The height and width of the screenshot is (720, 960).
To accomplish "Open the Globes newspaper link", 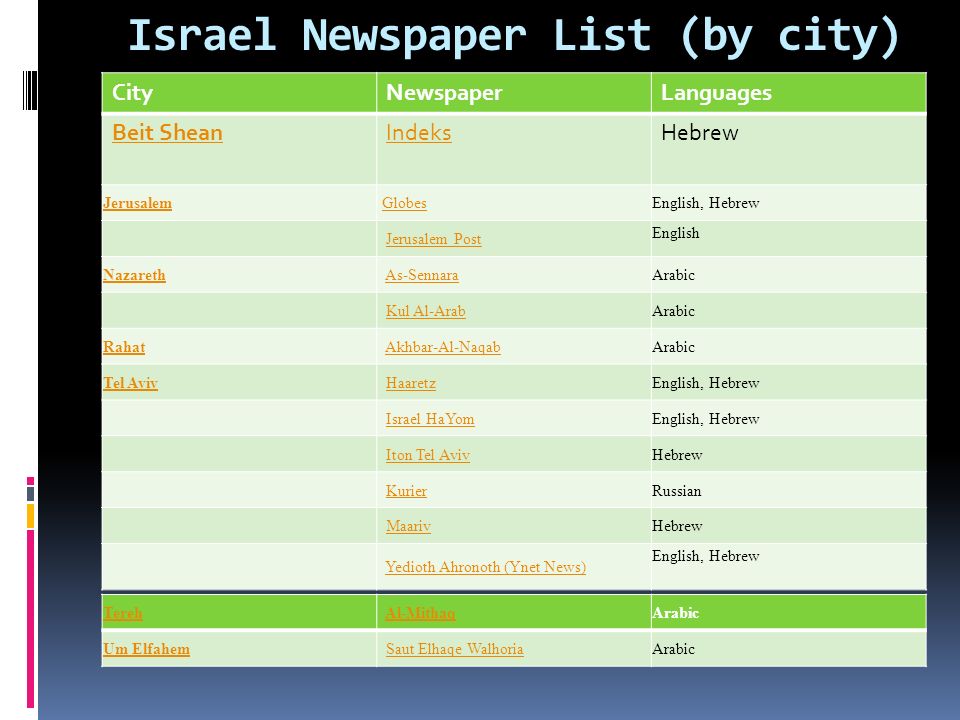I will 404,203.
